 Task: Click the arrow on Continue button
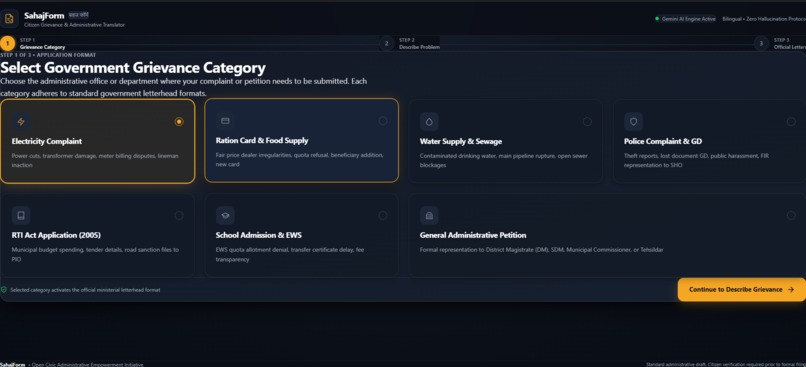[791, 290]
